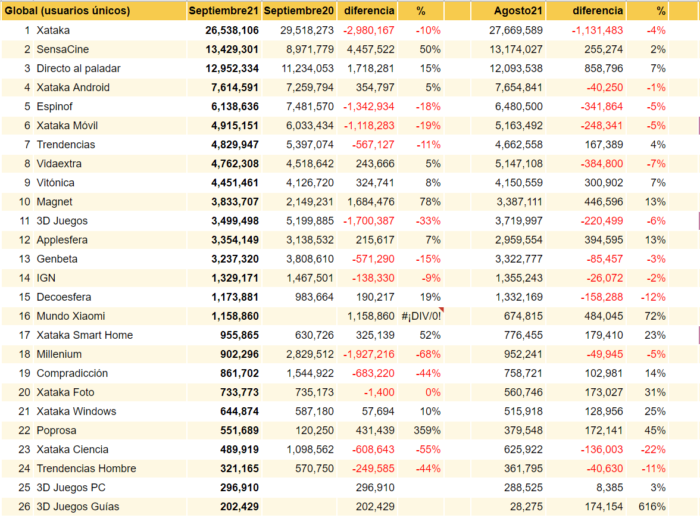This screenshot has width=700, height=518.
Task: Click Mundo Xiaomi's empty Septiembre20 cell
Action: (x=299, y=316)
